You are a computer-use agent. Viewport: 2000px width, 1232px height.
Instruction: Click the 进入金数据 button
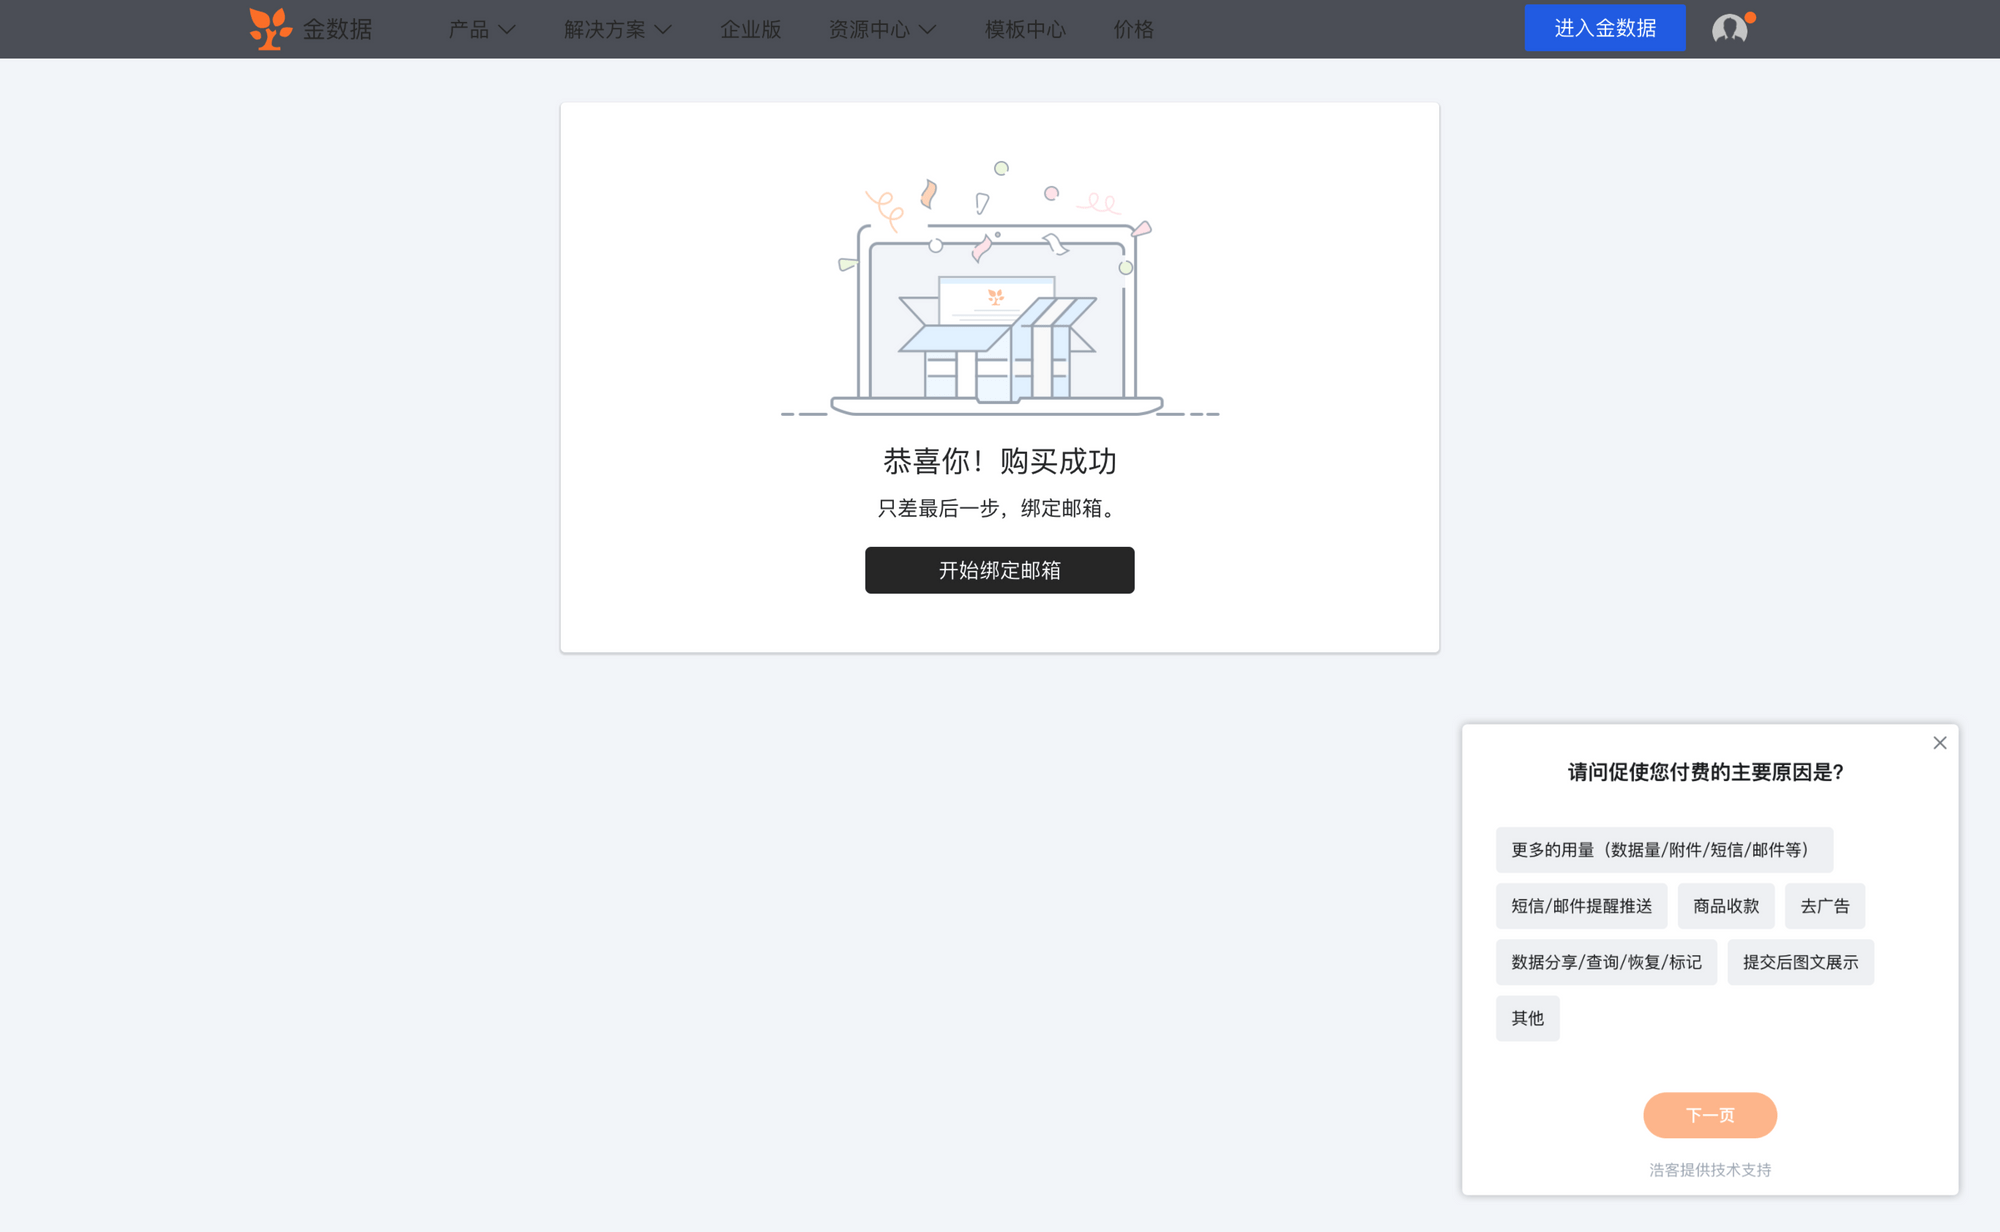point(1605,28)
